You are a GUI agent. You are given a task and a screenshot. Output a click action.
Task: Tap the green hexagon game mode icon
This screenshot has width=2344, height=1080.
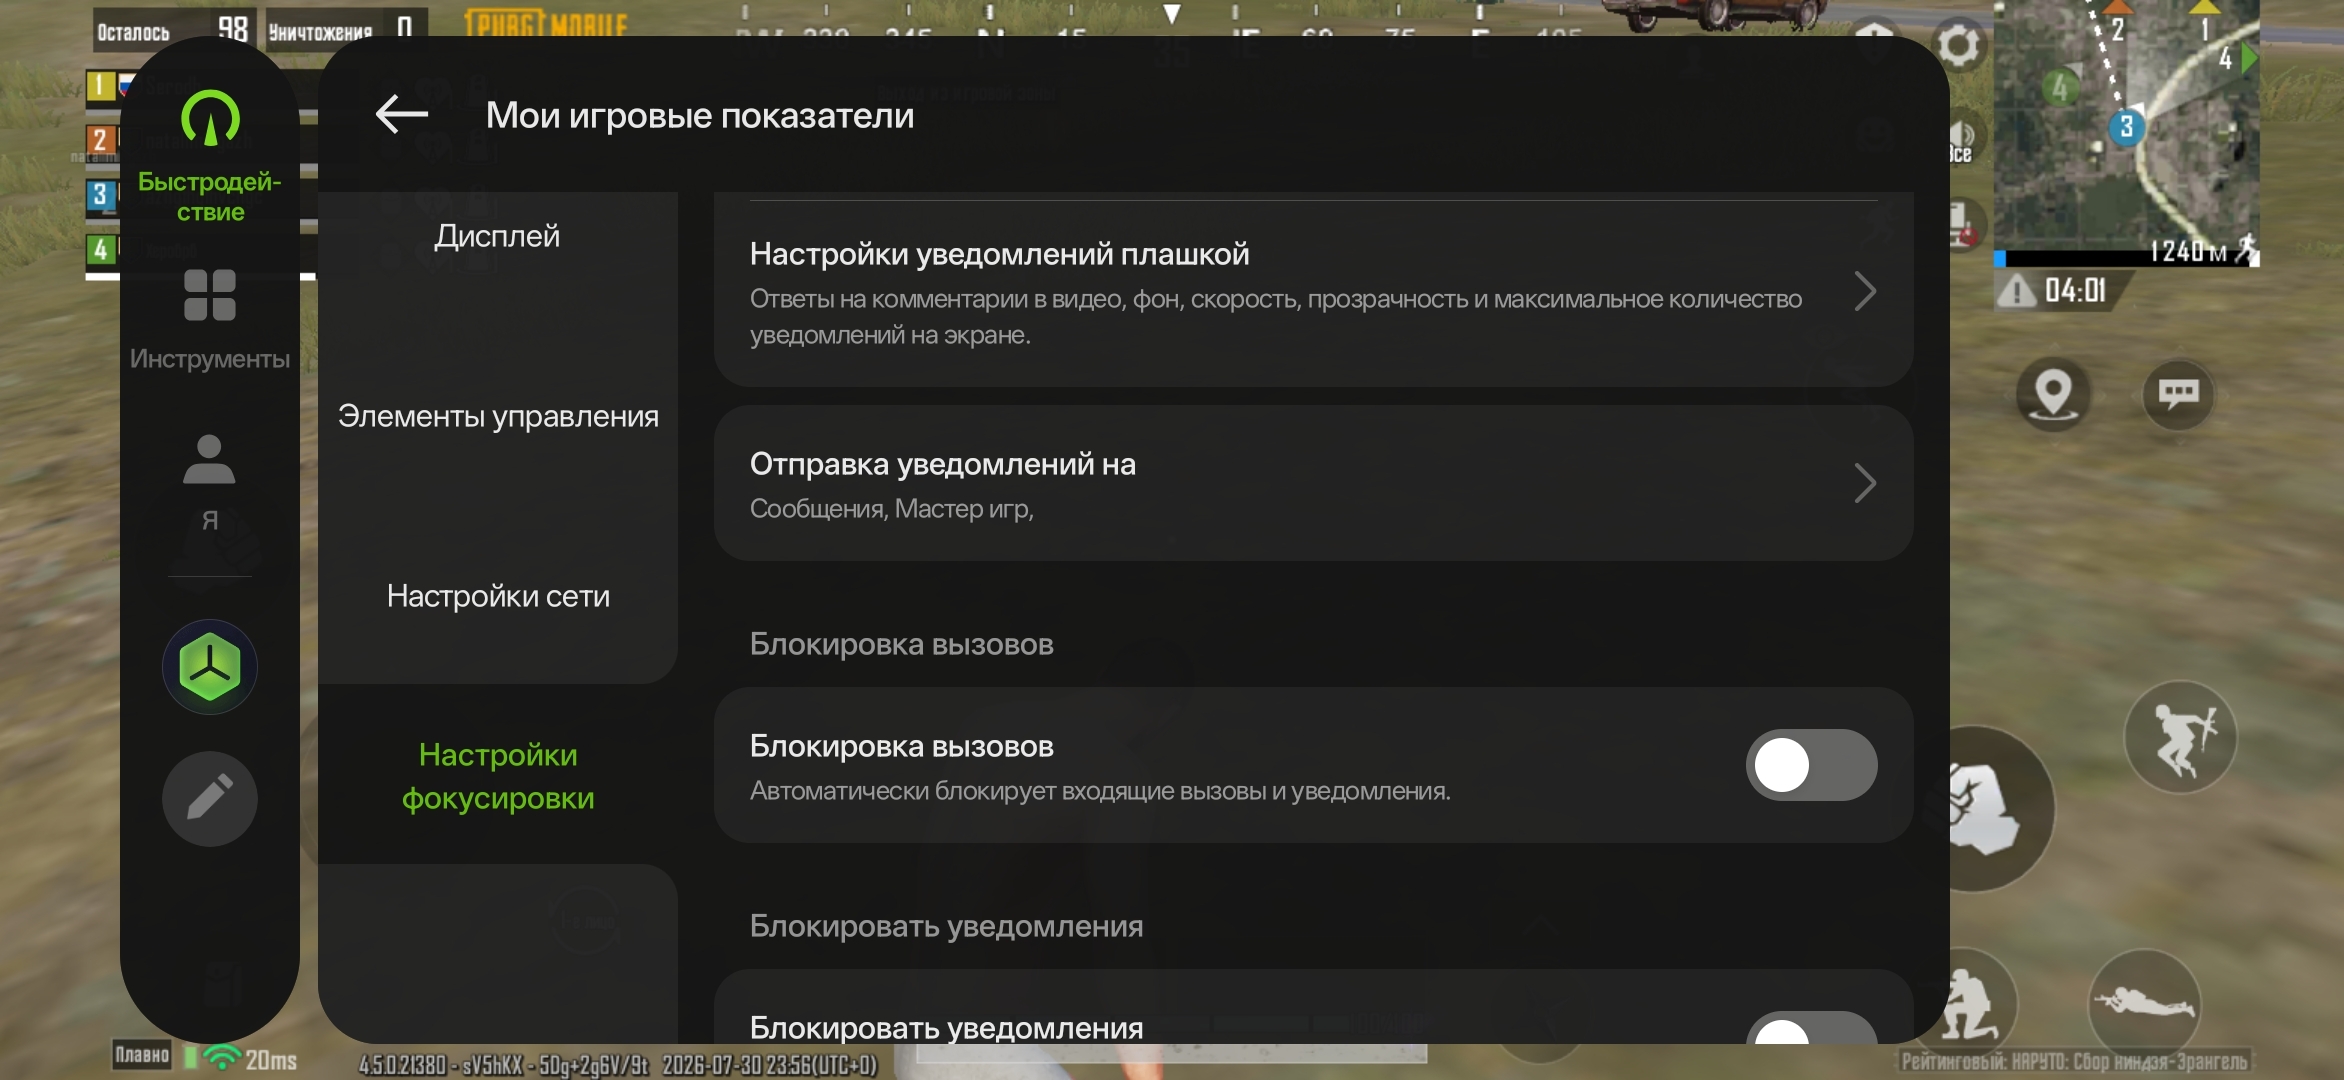click(210, 667)
